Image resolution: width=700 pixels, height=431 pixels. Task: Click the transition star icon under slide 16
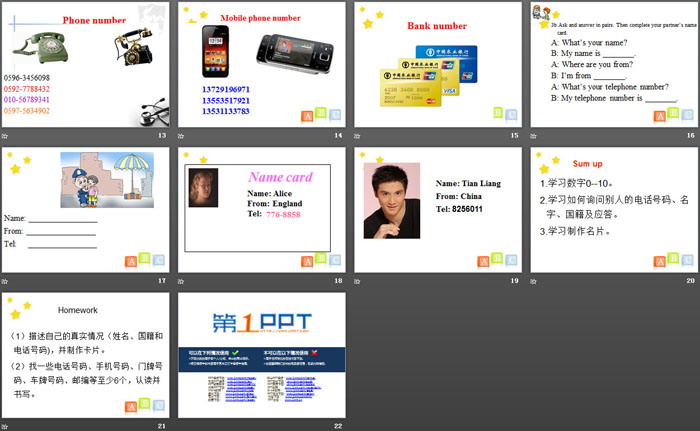tap(533, 136)
